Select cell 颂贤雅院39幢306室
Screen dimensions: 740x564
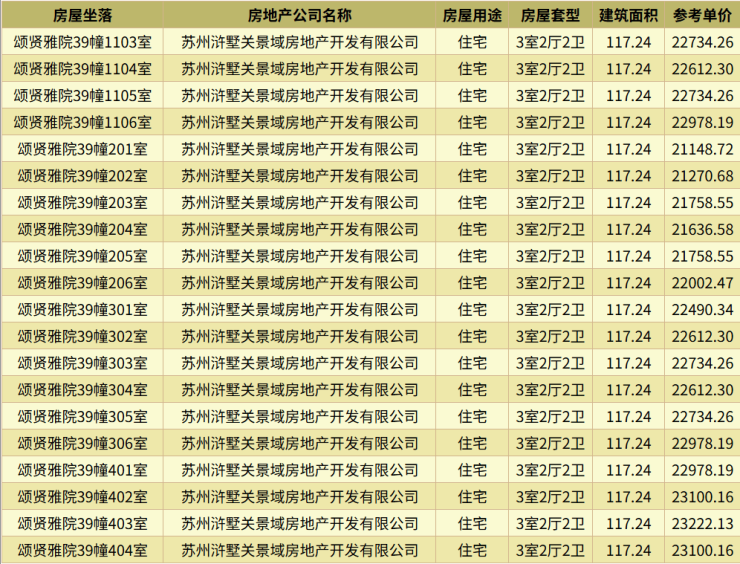click(x=83, y=444)
